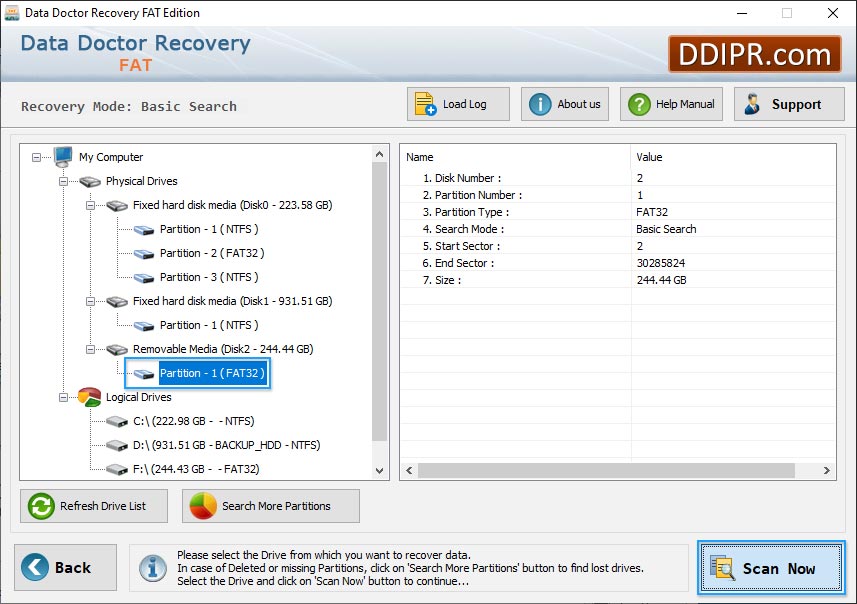This screenshot has width=857, height=604.
Task: Select Partition - 1 (NTFS) under Disk0
Action: tap(209, 229)
